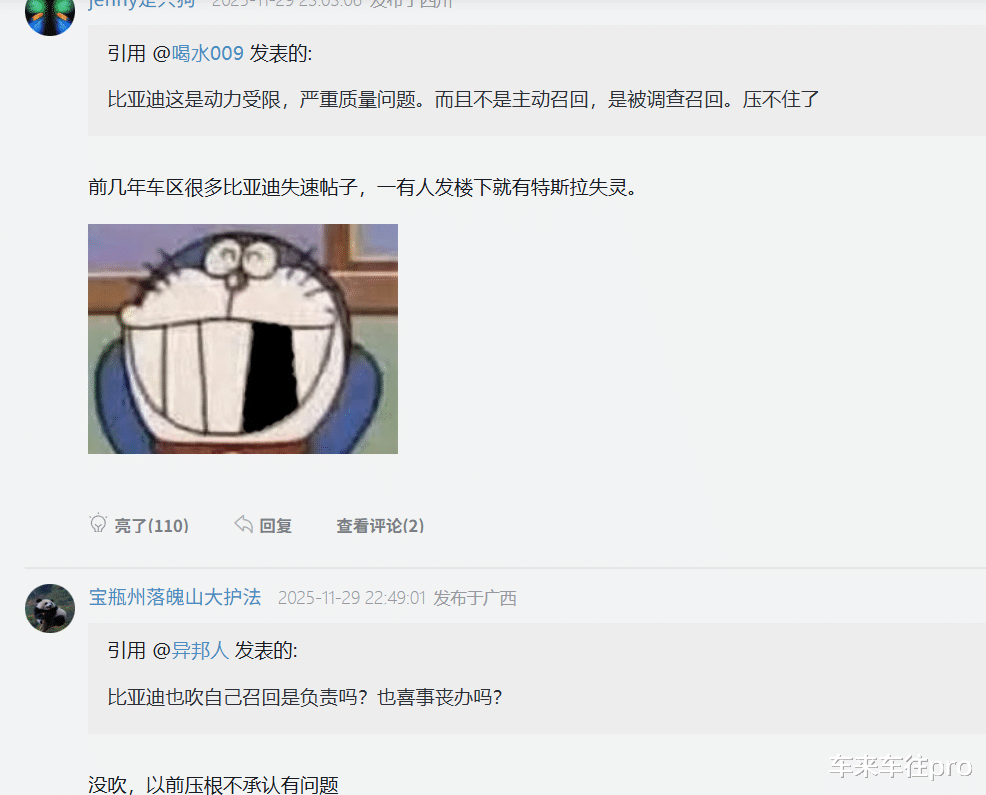Open the Doraemon meme image
Screen dimensions: 986x795
(x=243, y=338)
